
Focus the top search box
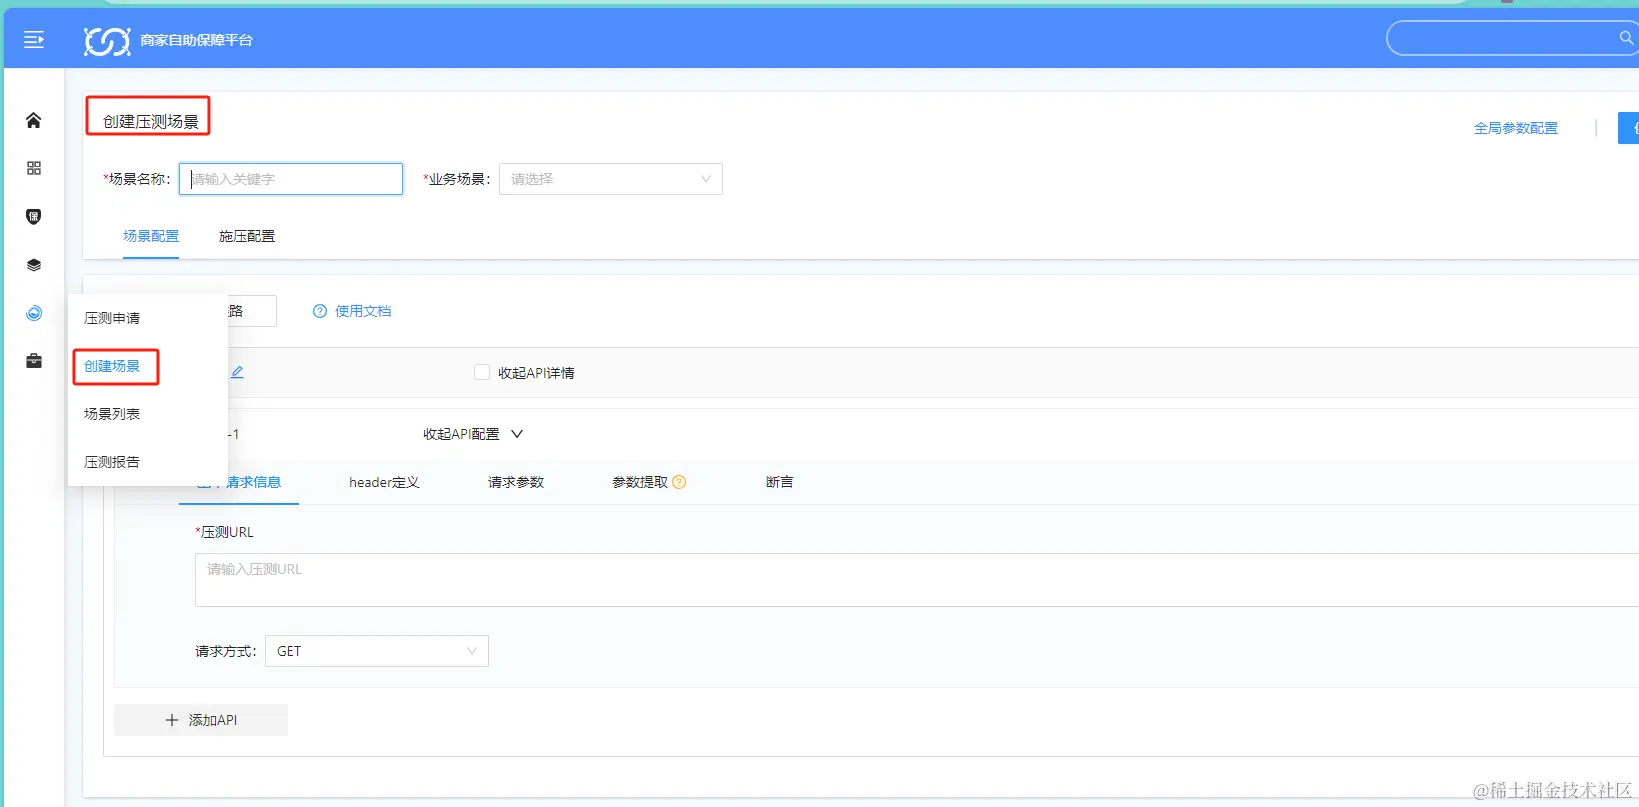coord(1512,38)
